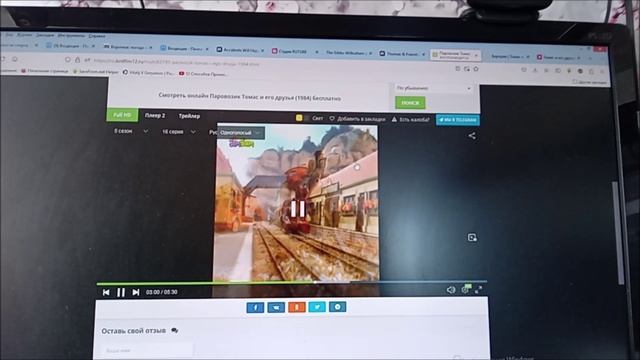Enter fullscreen mode in the player
This screenshot has width=640, height=360.
[479, 289]
